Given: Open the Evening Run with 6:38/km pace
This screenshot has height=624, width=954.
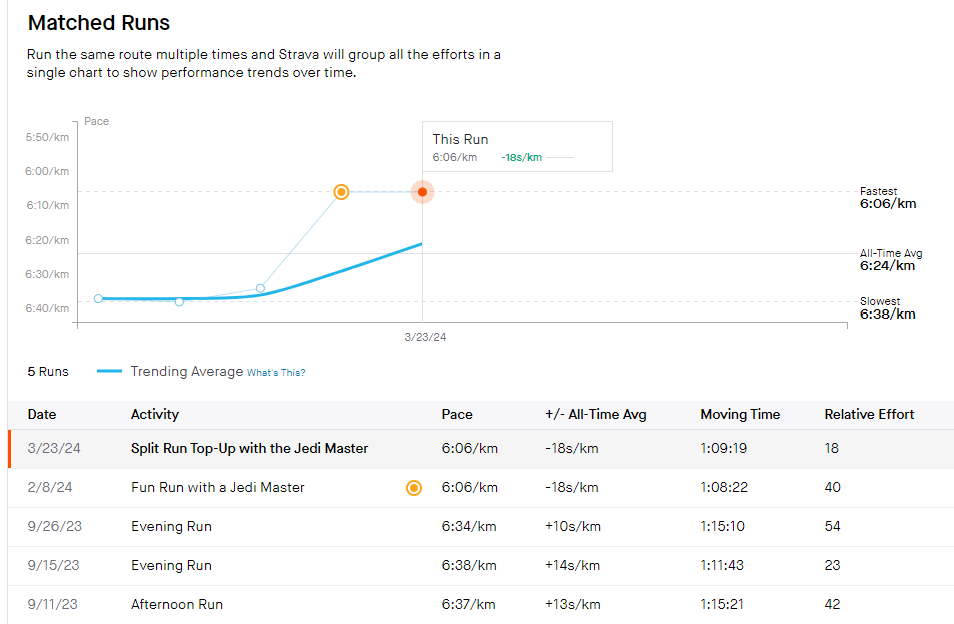Looking at the screenshot, I should pyautogui.click(x=171, y=566).
